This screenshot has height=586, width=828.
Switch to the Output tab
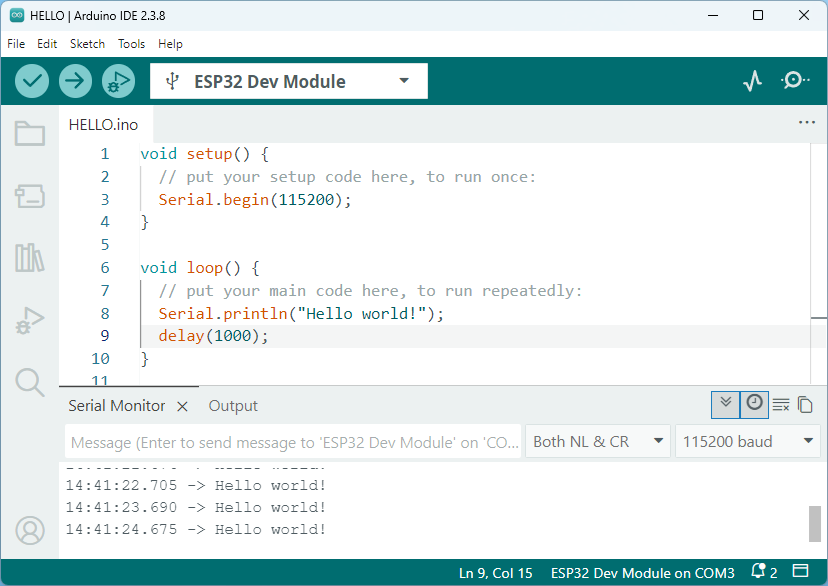[233, 405]
